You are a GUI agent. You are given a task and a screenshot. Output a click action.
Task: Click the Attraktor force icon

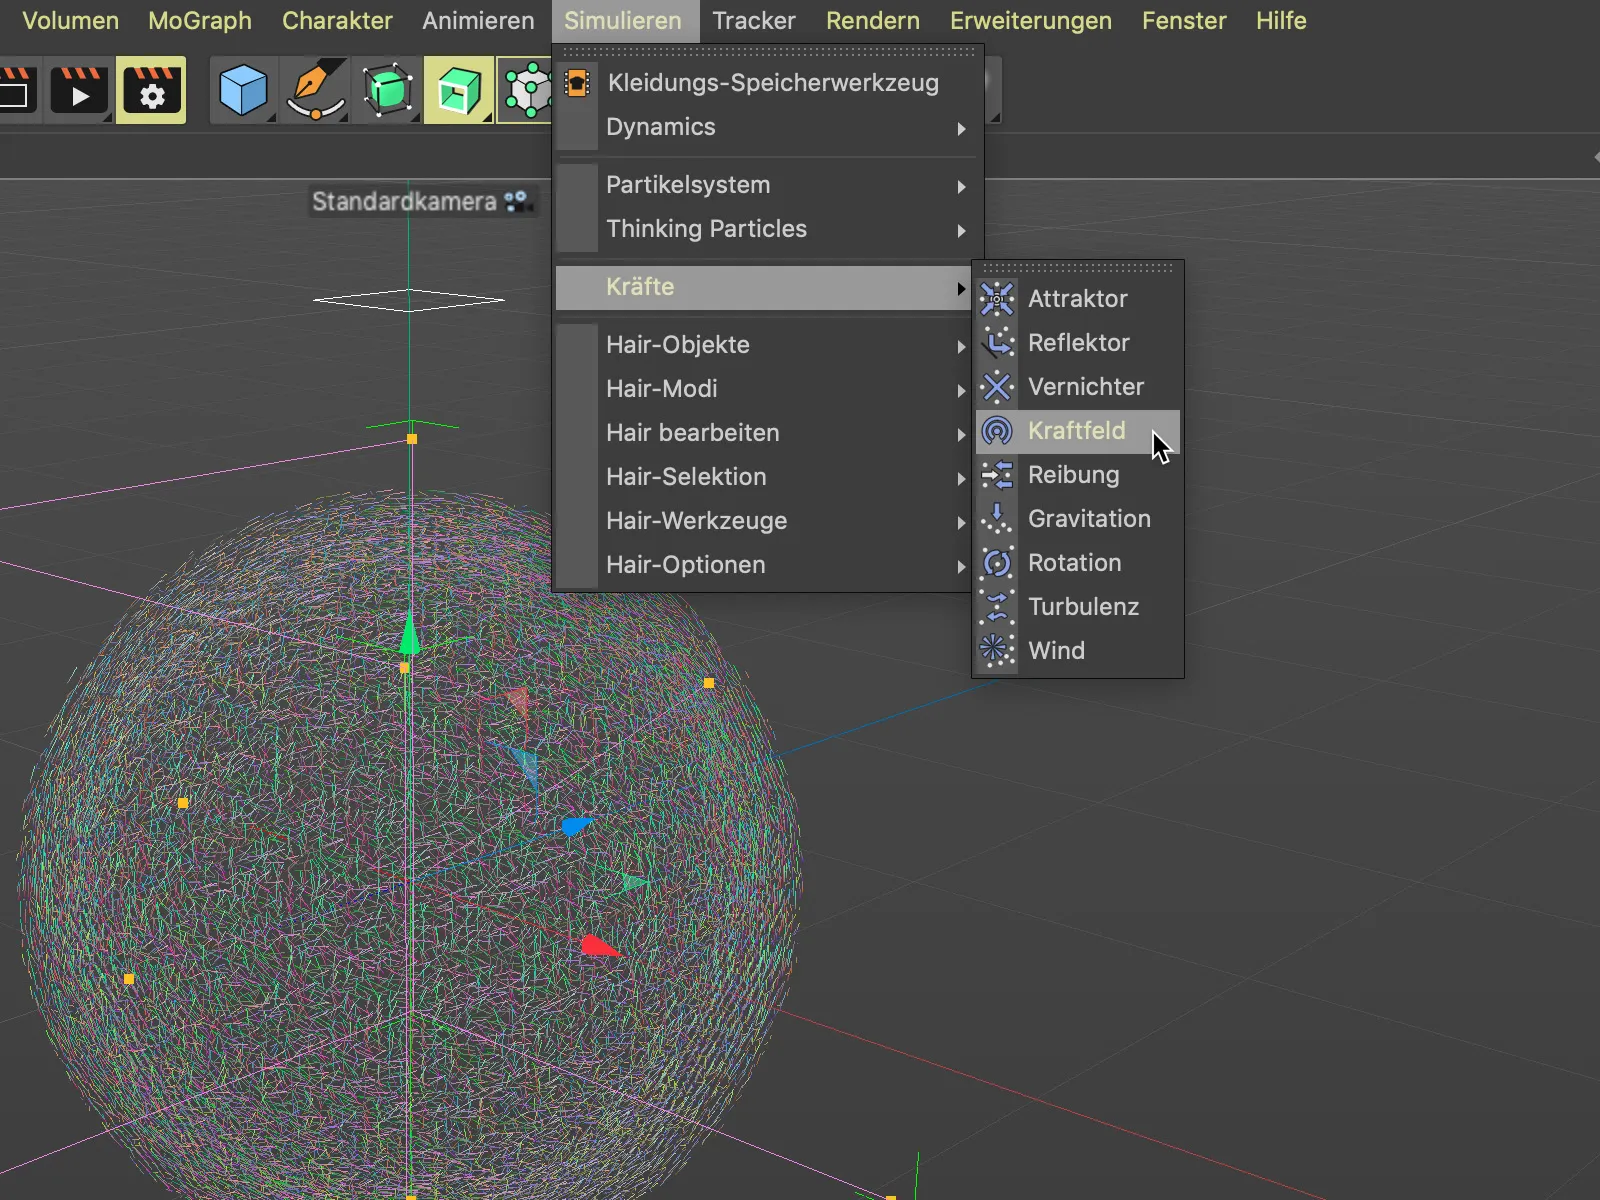[997, 299]
